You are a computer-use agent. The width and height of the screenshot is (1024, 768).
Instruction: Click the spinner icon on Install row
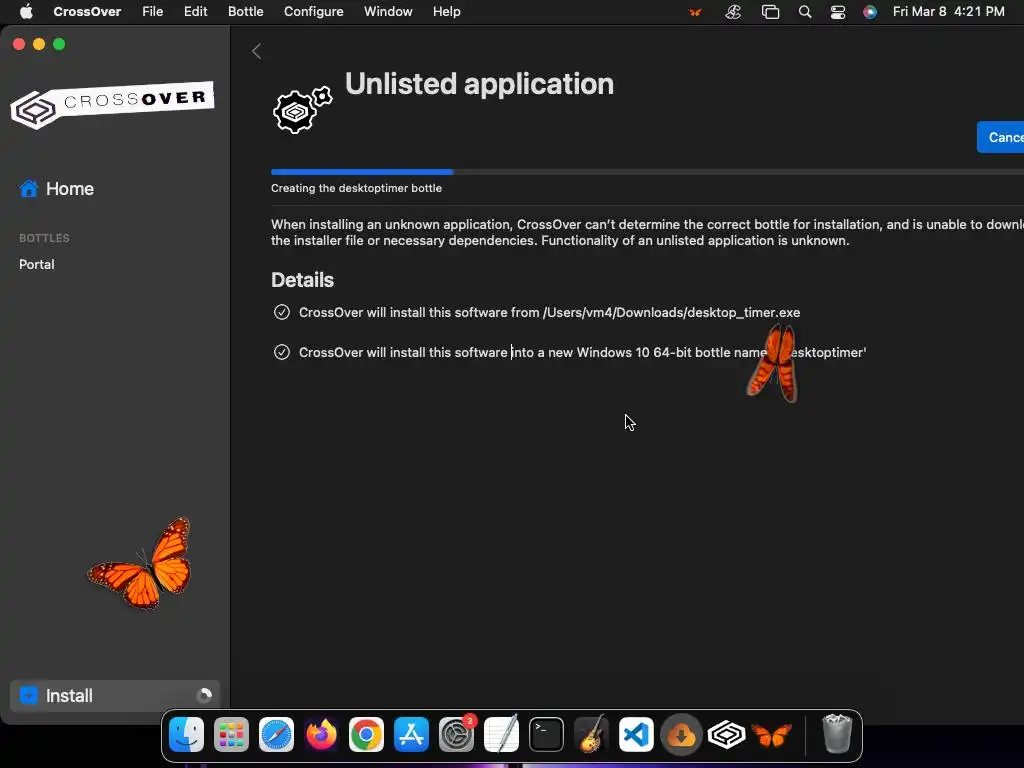pyautogui.click(x=204, y=696)
